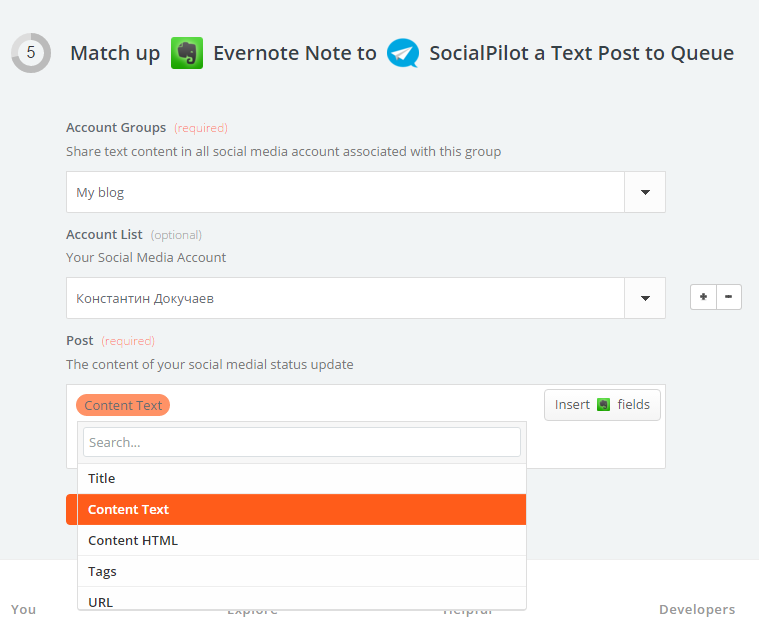The width and height of the screenshot is (759, 620).
Task: Click the Константин Докучаев account field
Action: pos(345,298)
